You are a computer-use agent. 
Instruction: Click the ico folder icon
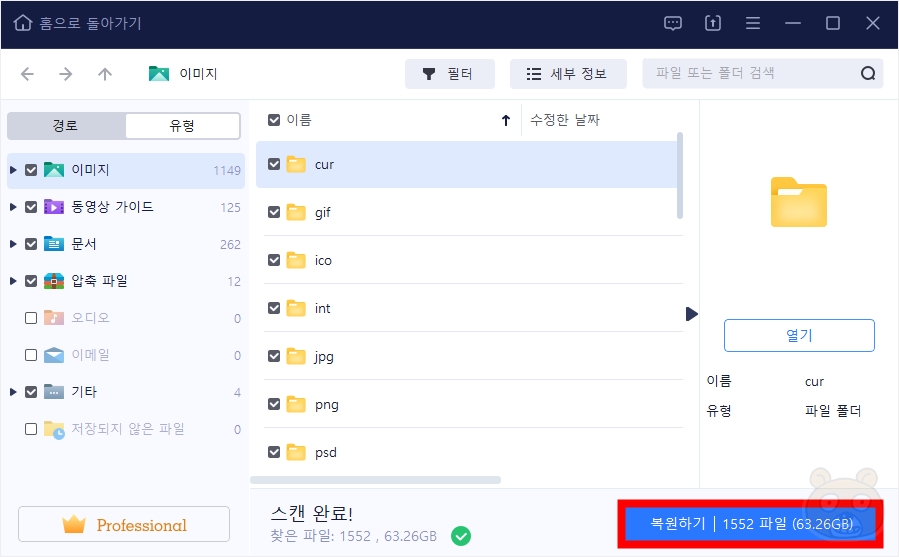pyautogui.click(x=296, y=260)
